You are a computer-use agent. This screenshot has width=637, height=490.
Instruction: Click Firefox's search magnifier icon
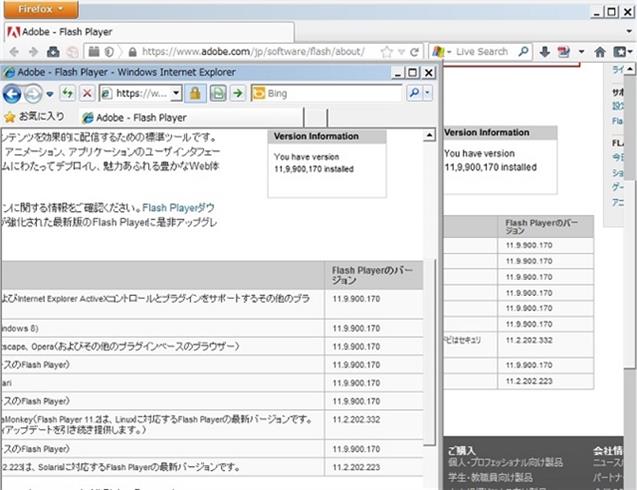[524, 52]
